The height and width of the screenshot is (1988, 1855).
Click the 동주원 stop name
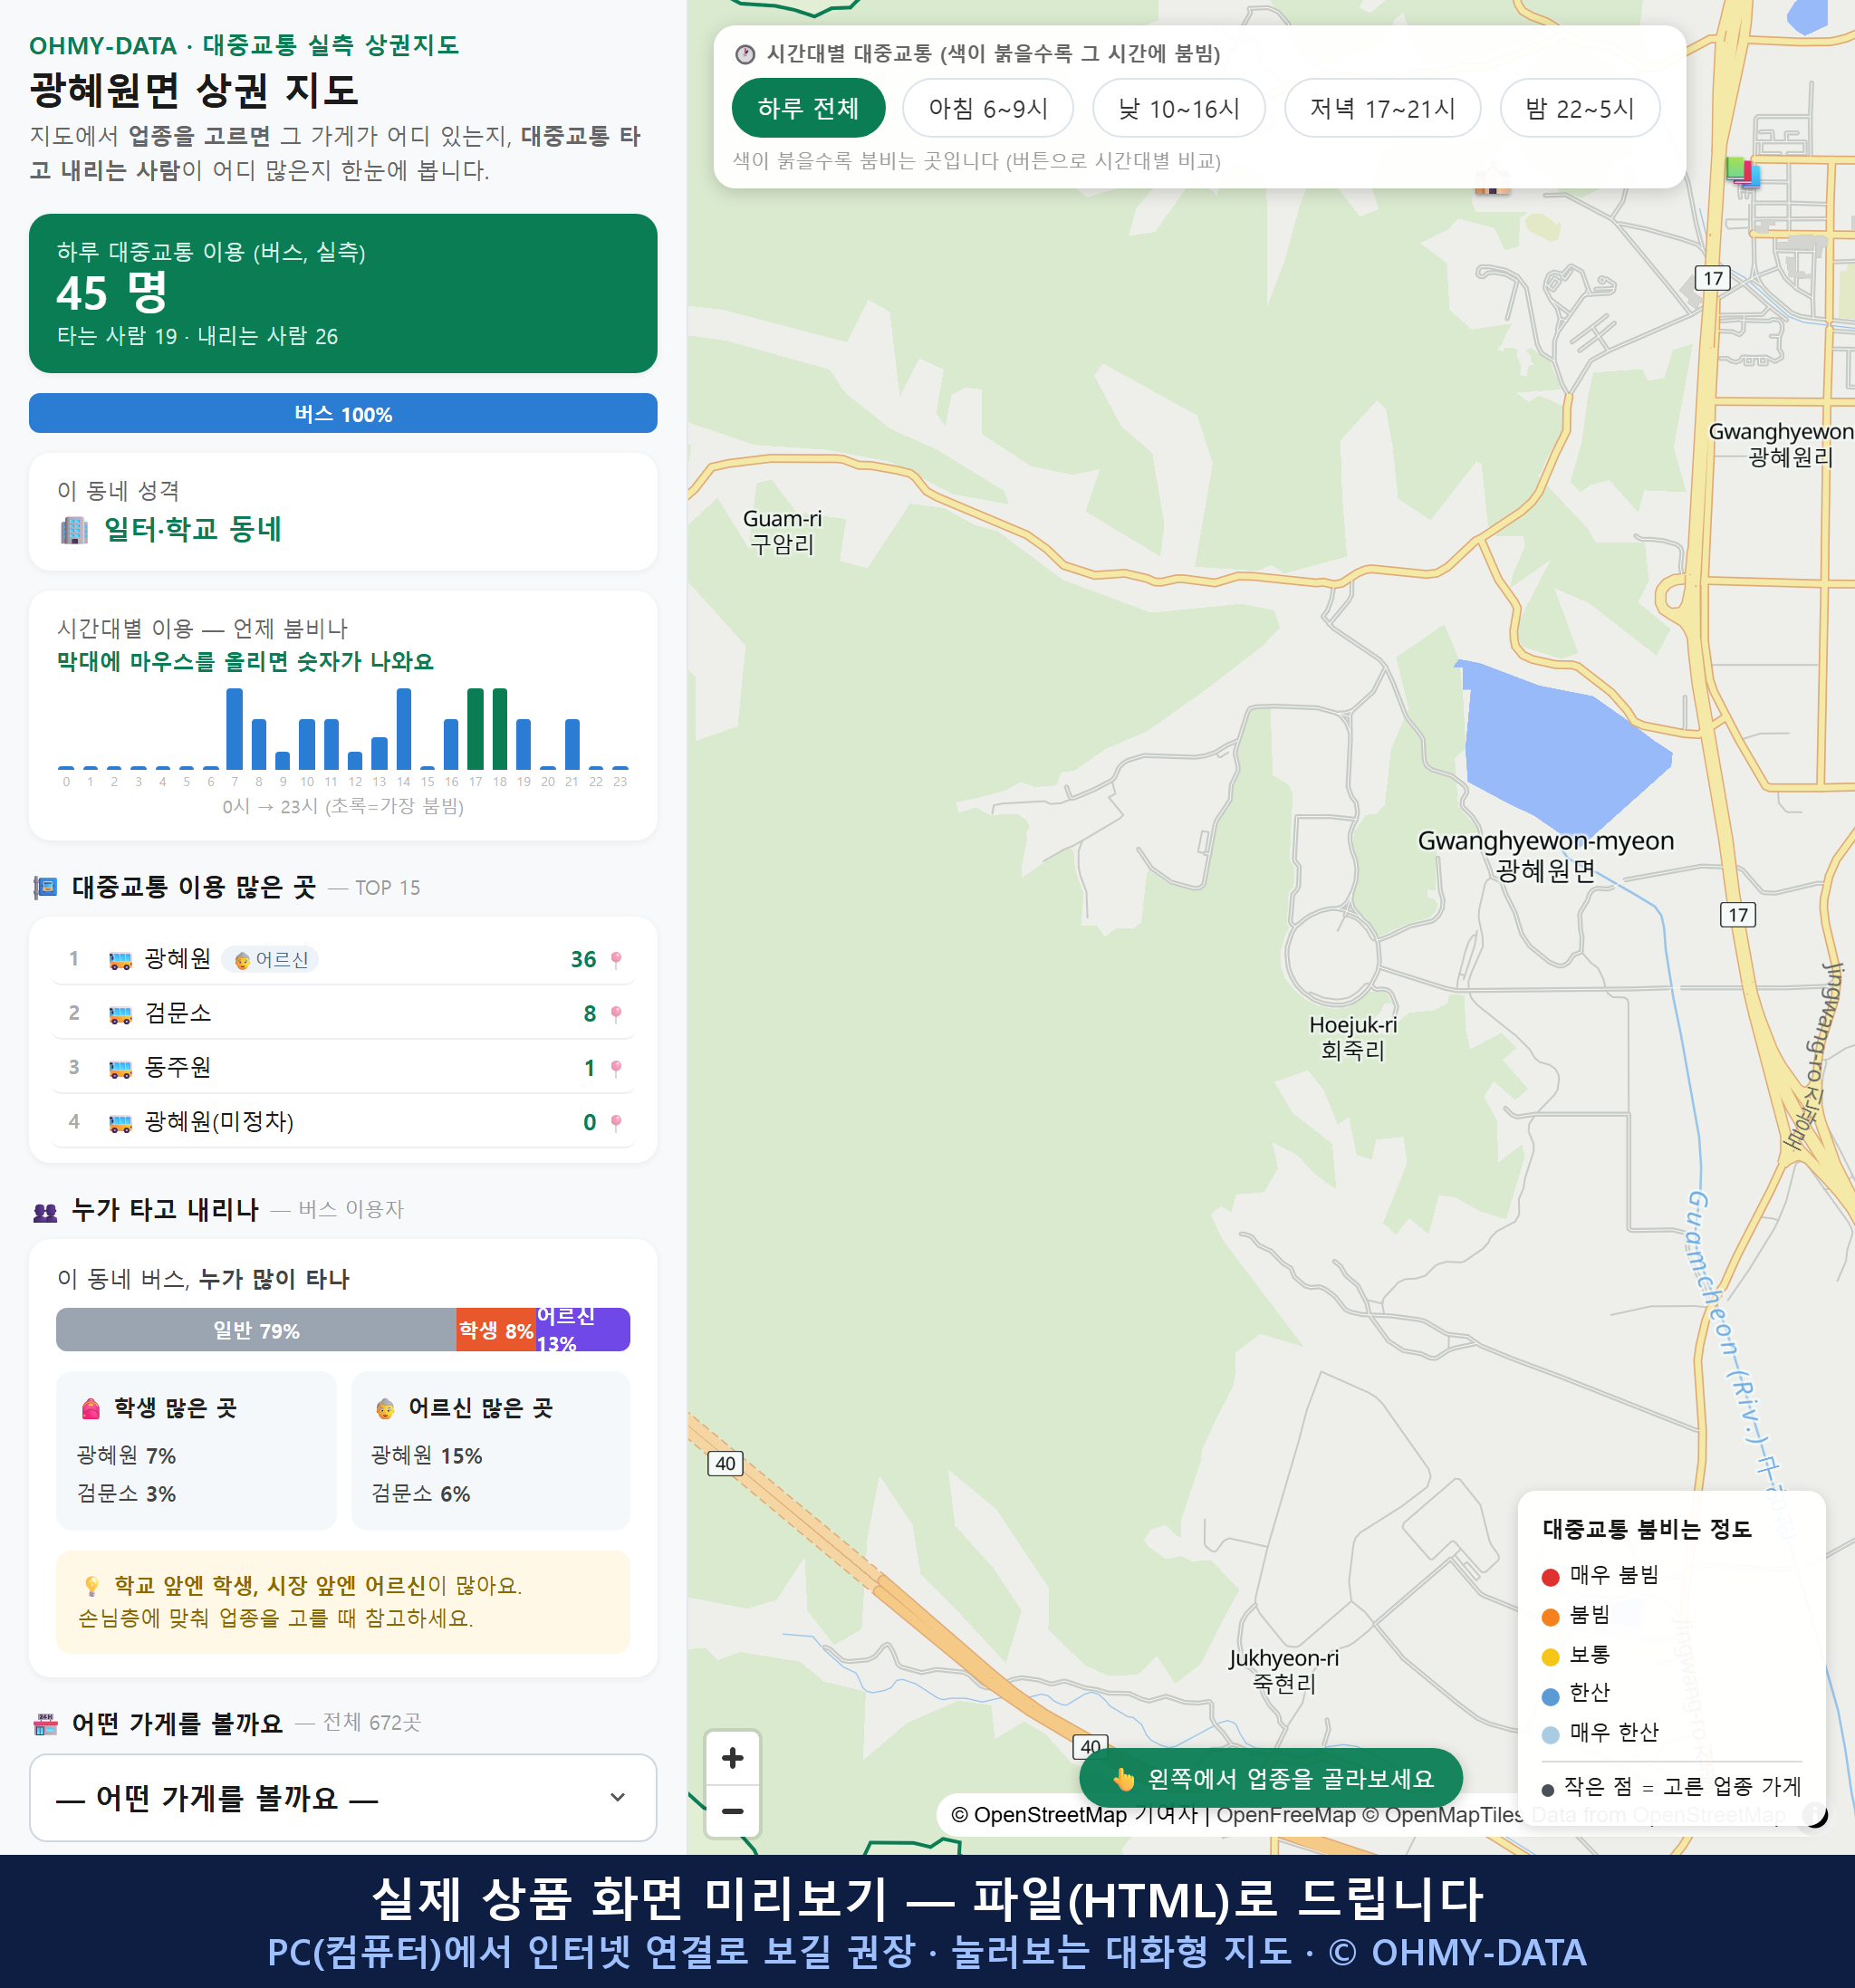coord(178,1067)
